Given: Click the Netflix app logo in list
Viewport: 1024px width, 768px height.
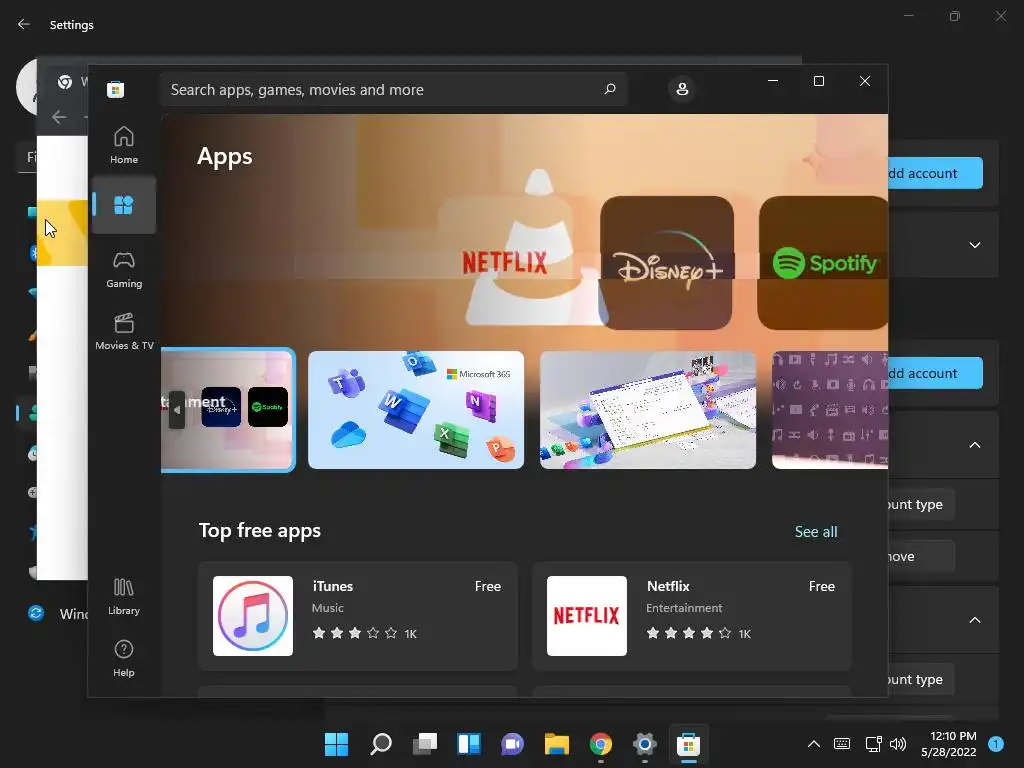Looking at the screenshot, I should (x=586, y=616).
